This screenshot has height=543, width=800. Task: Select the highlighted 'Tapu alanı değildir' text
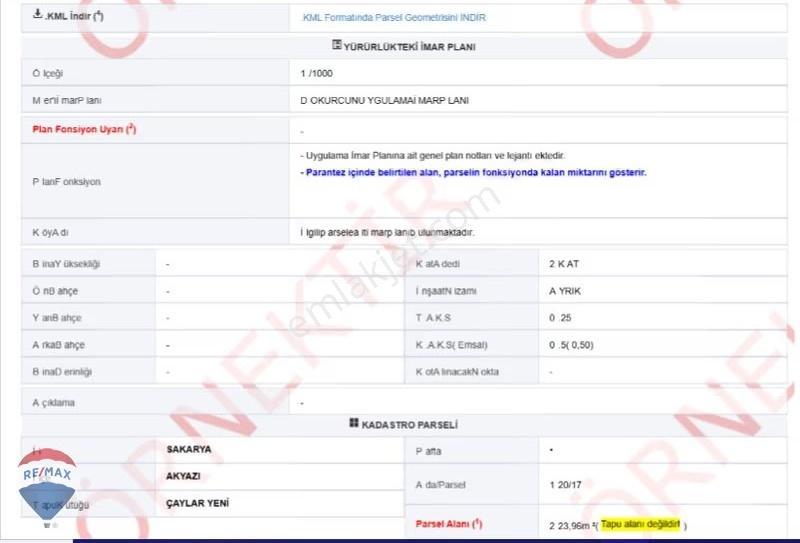click(640, 524)
